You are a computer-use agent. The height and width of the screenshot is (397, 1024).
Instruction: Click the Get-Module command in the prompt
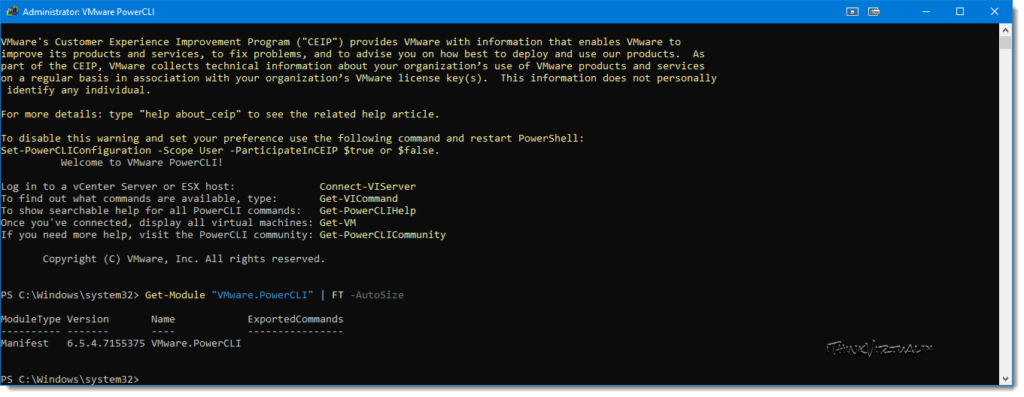[175, 295]
